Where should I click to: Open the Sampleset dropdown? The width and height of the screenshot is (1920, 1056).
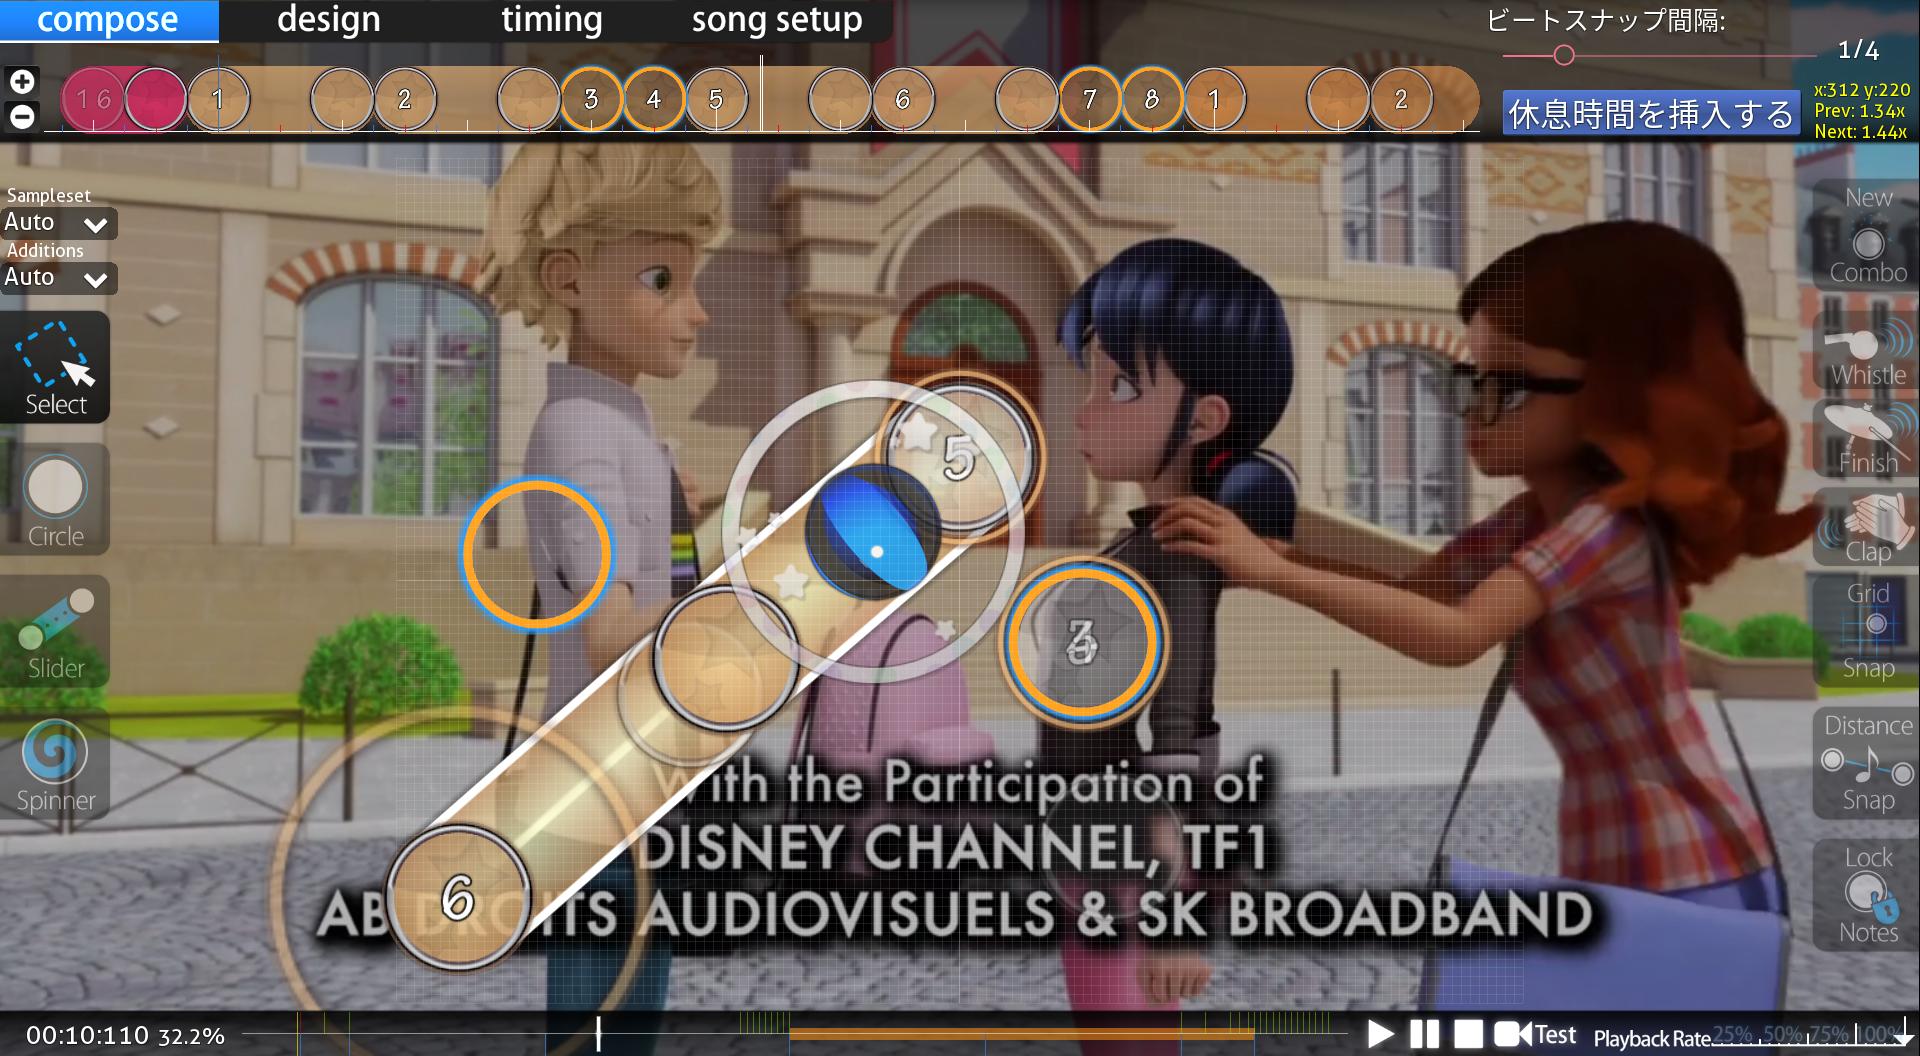(x=58, y=223)
